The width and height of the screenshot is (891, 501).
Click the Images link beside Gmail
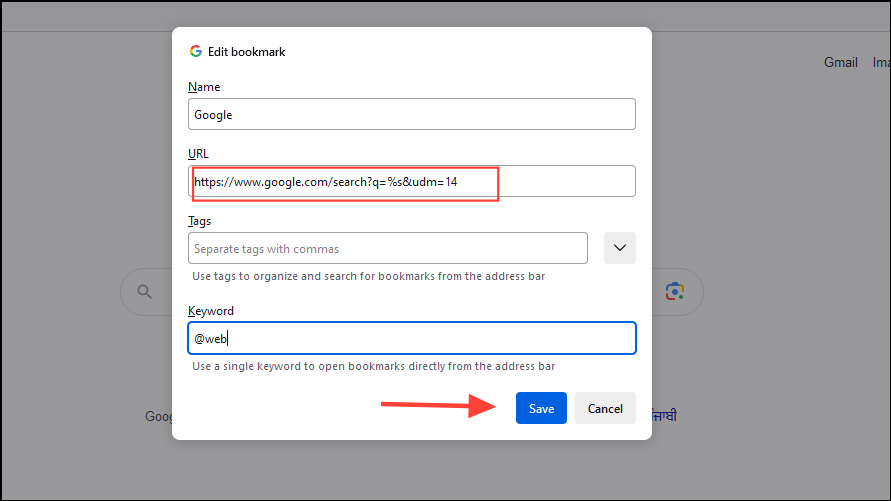[881, 62]
